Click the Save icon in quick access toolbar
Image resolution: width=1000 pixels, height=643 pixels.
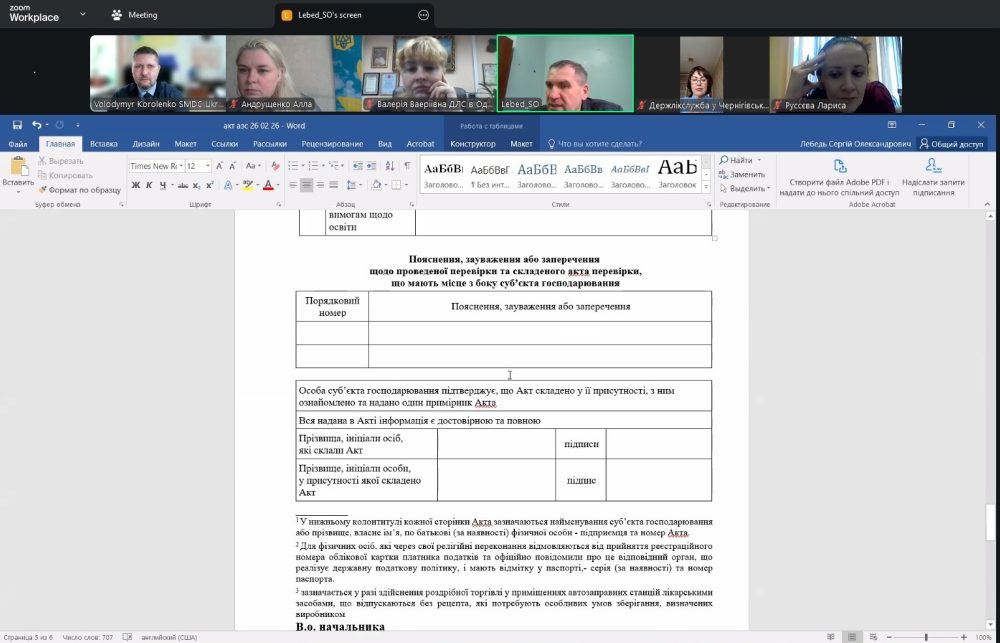[x=17, y=125]
